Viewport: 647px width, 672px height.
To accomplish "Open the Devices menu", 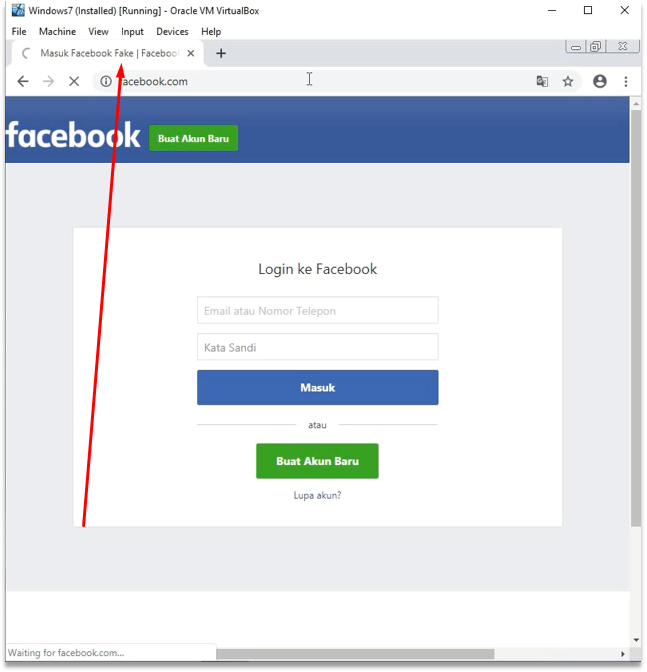I will coord(172,32).
